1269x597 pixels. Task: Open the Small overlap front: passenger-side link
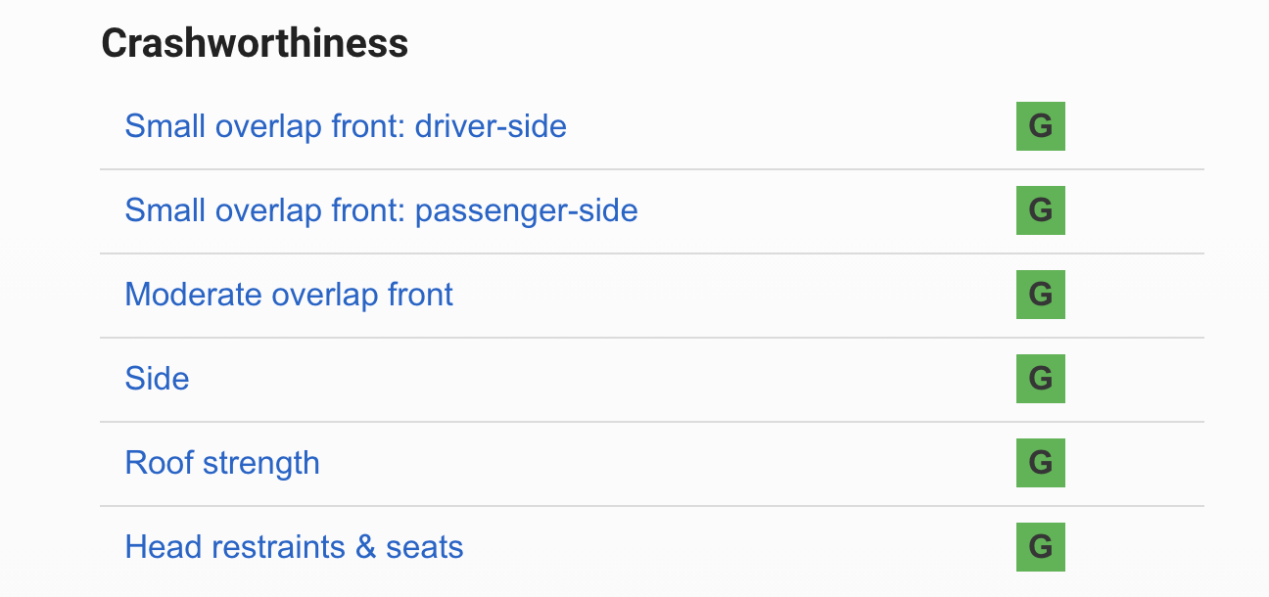pos(381,211)
